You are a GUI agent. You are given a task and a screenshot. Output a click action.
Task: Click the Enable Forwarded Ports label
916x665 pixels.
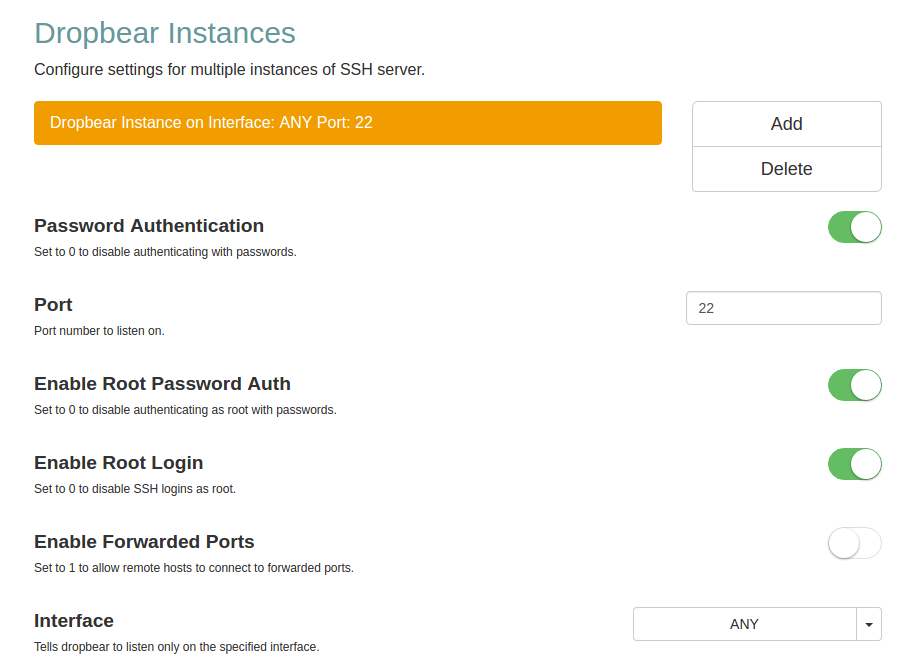point(144,542)
